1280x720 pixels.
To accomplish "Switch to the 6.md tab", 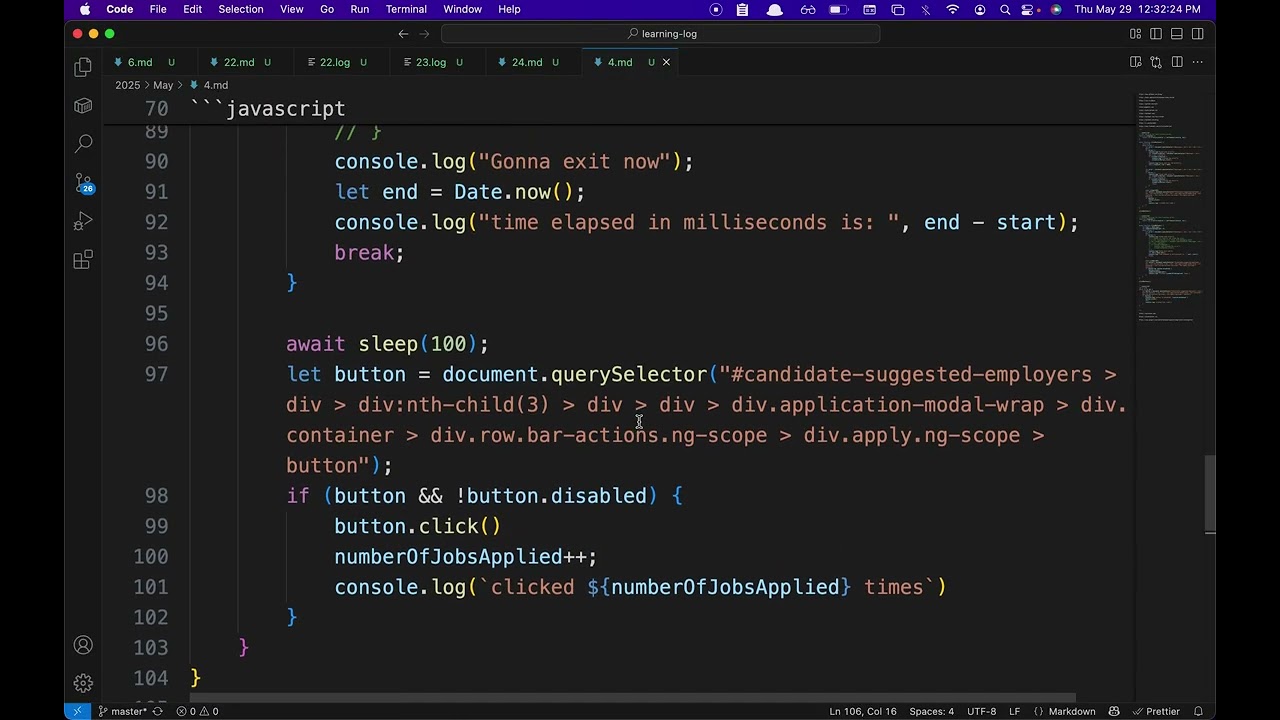I will 147,62.
